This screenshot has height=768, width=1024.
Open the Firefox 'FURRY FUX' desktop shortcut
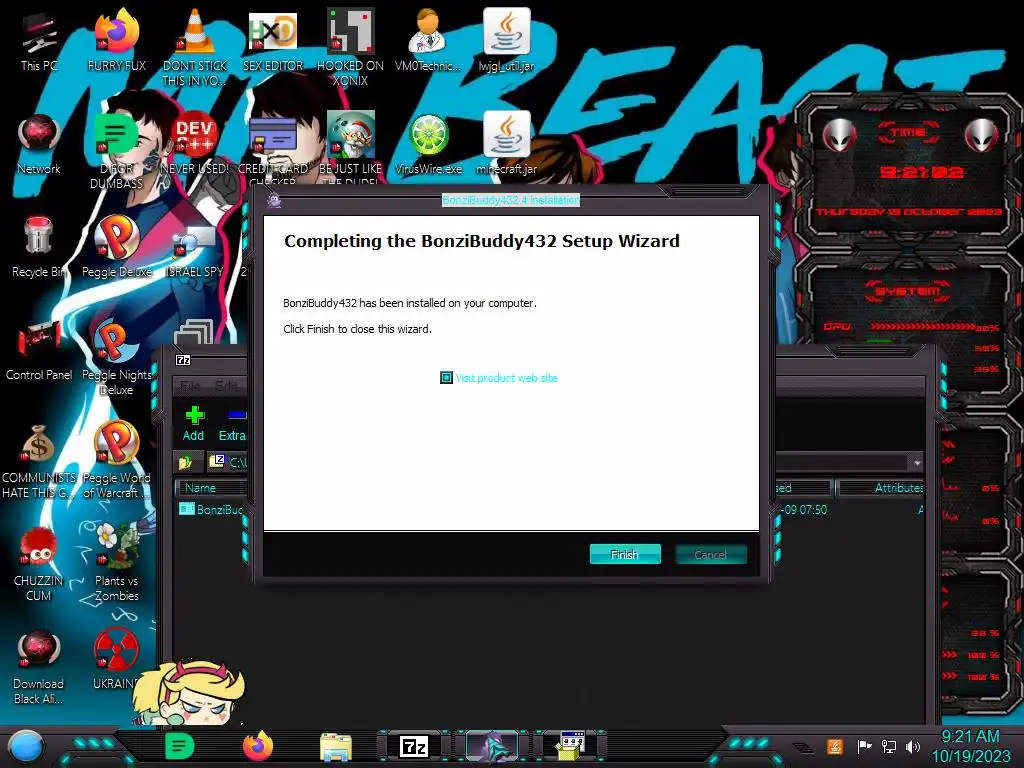click(x=117, y=40)
